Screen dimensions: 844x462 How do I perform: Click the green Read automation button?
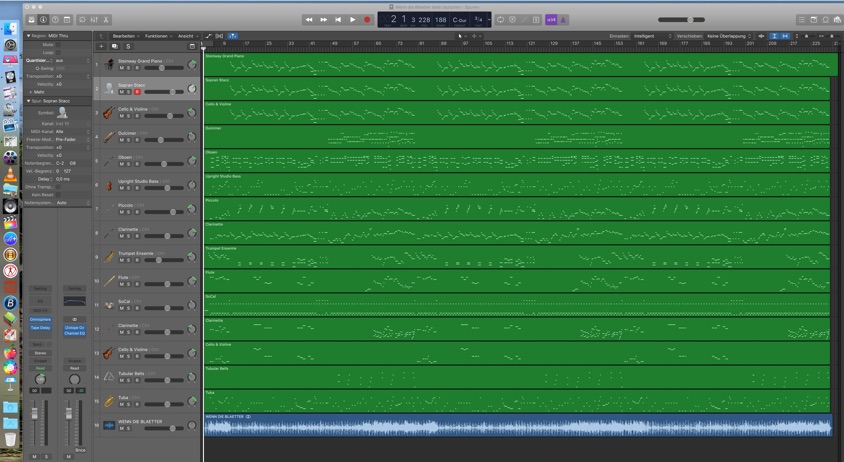point(40,368)
